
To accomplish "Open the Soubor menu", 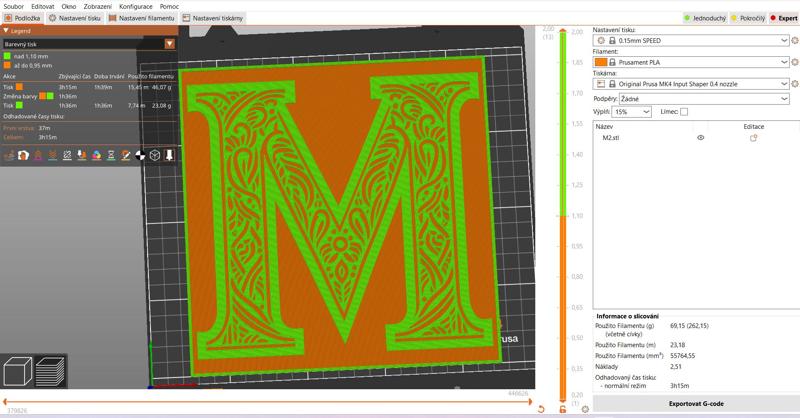I will (13, 7).
